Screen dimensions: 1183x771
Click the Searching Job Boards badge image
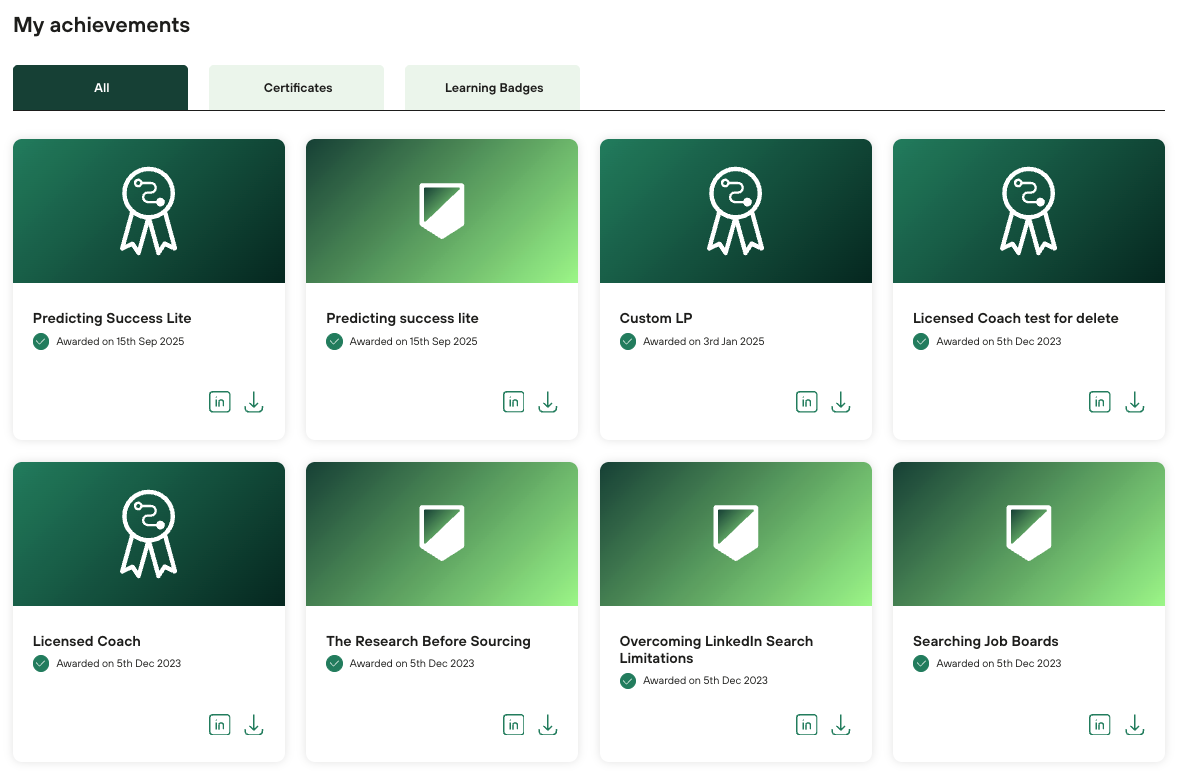[1028, 534]
